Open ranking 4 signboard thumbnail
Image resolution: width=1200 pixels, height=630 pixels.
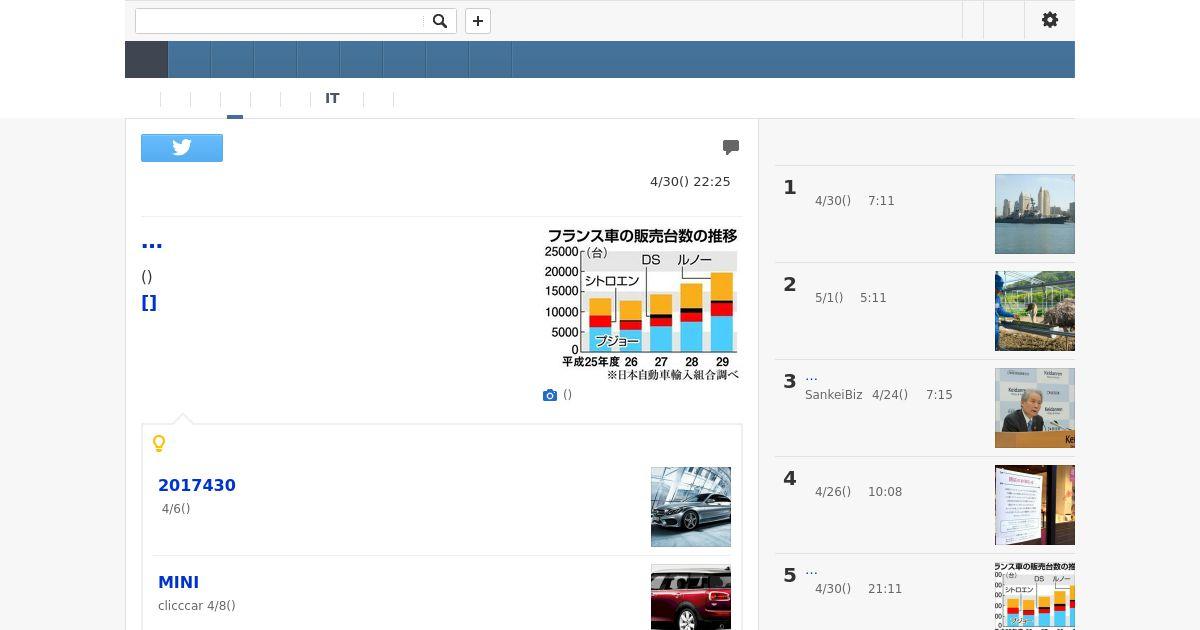coord(1035,505)
